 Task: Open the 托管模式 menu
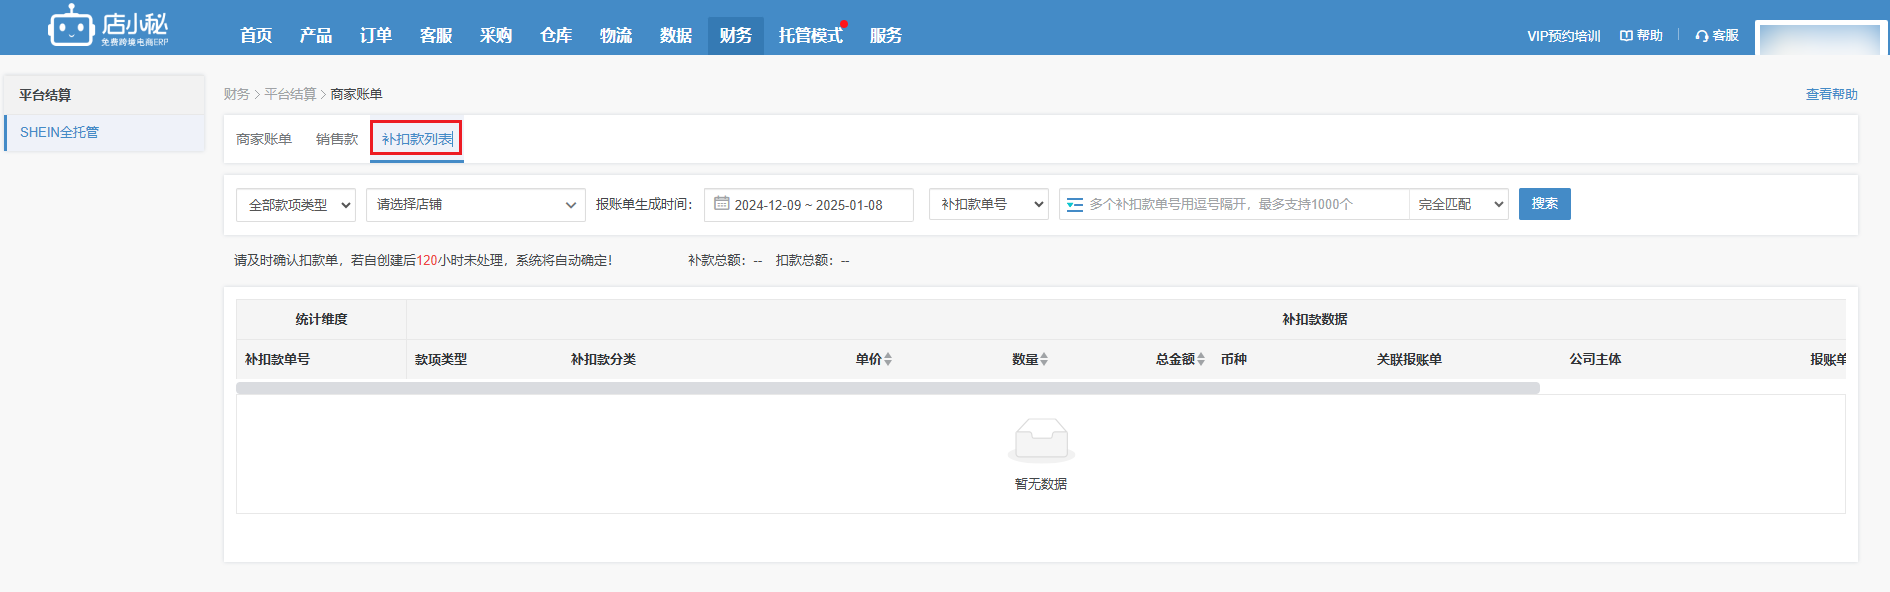click(x=811, y=36)
